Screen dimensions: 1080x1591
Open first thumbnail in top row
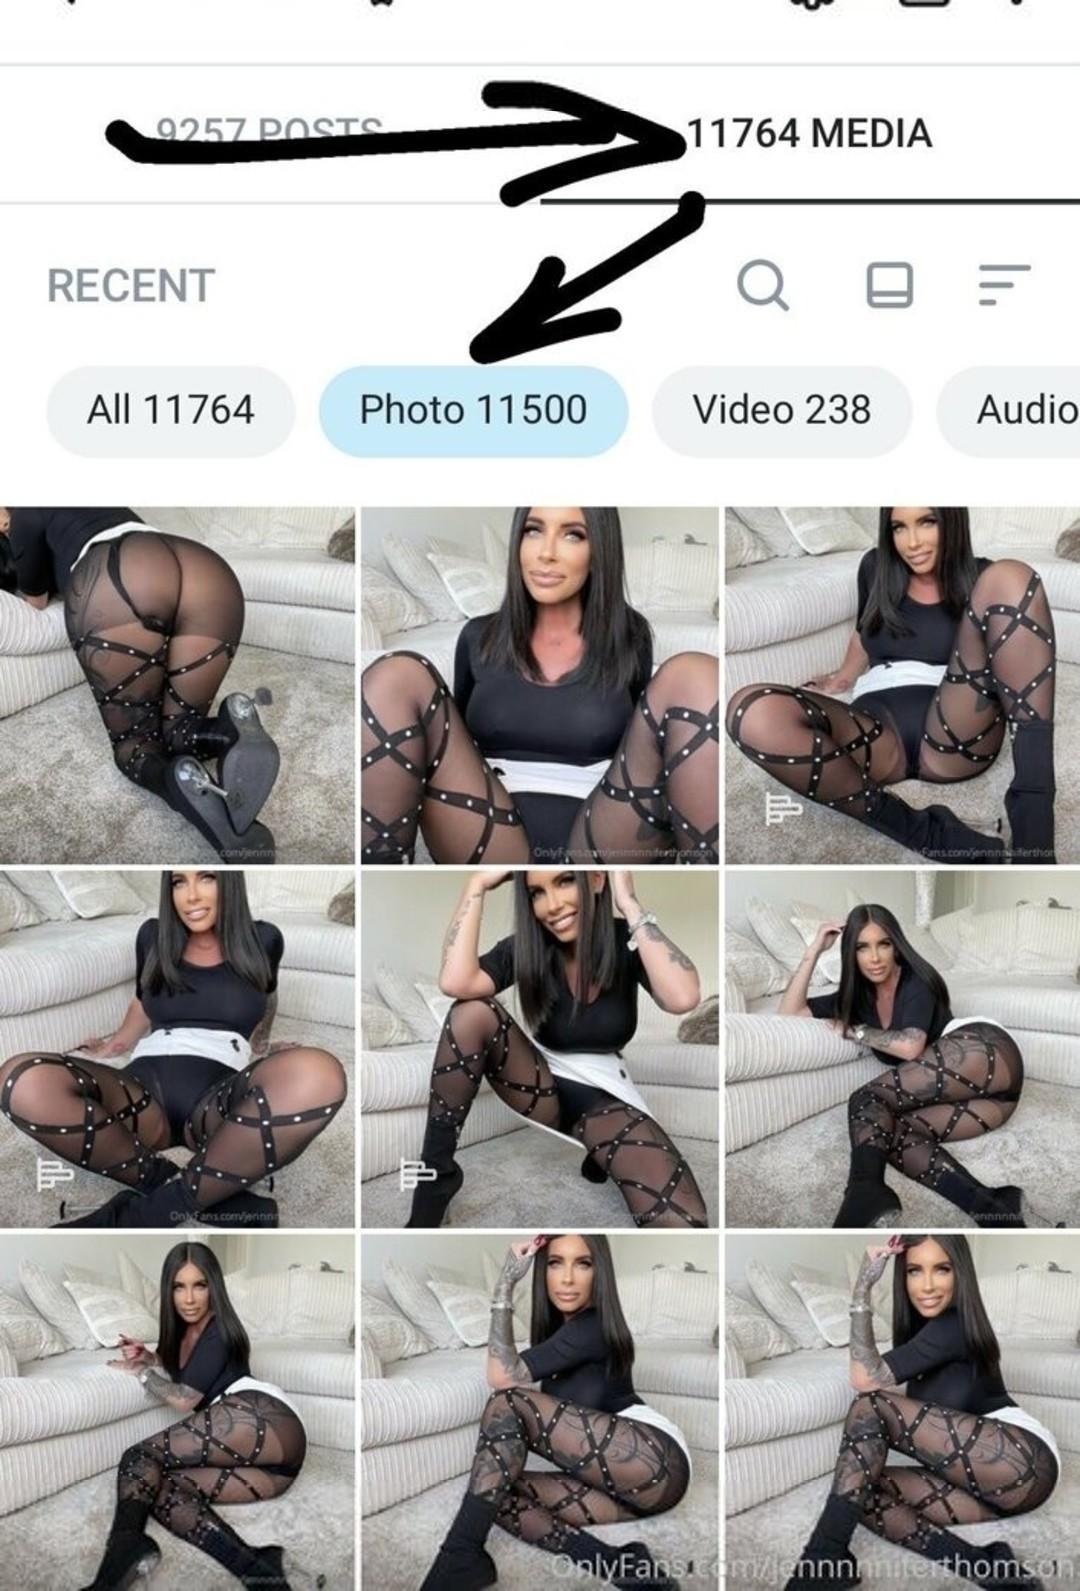[177, 685]
